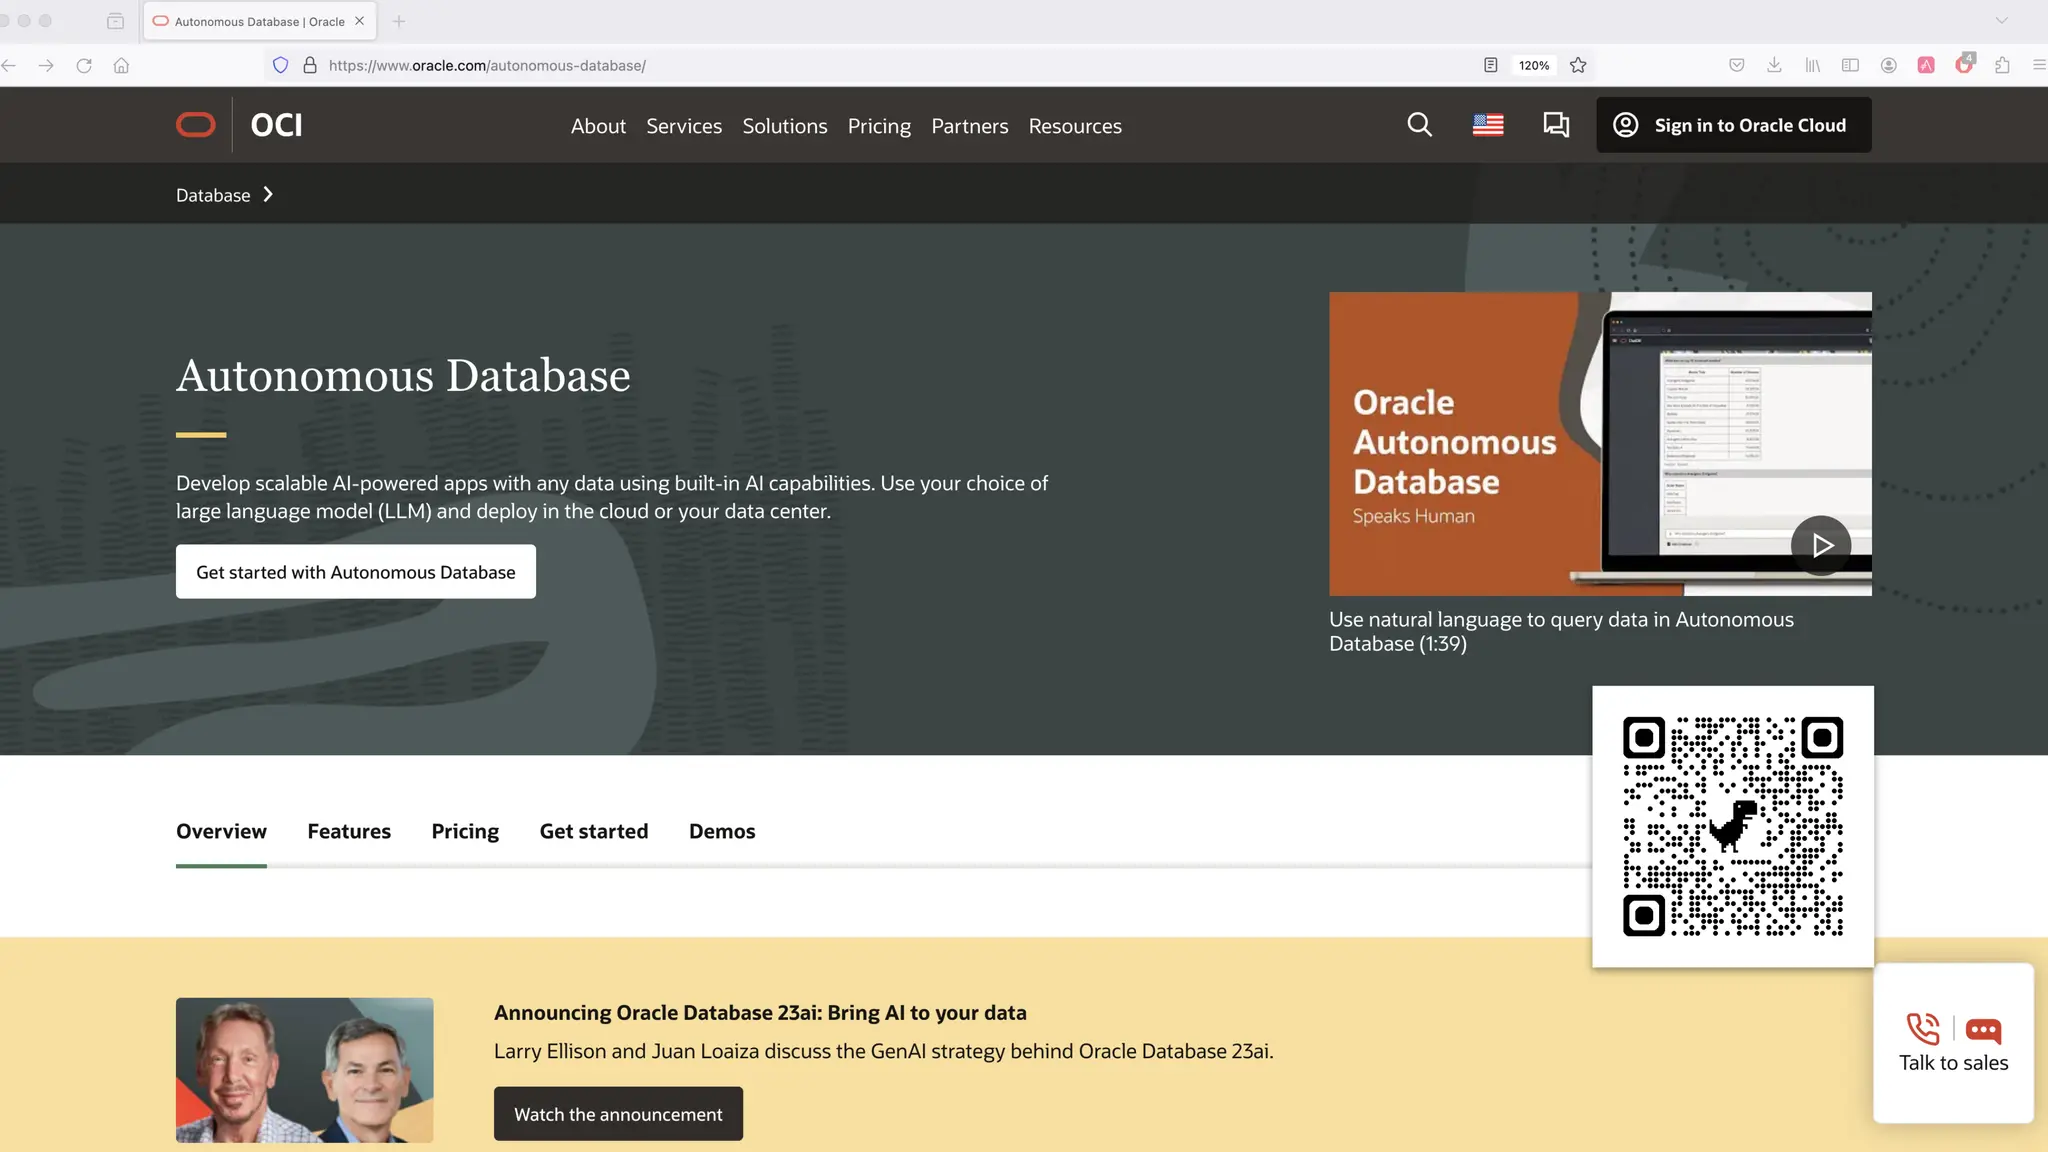2048x1152 pixels.
Task: Bookmark this page with the star icon
Action: [1578, 65]
